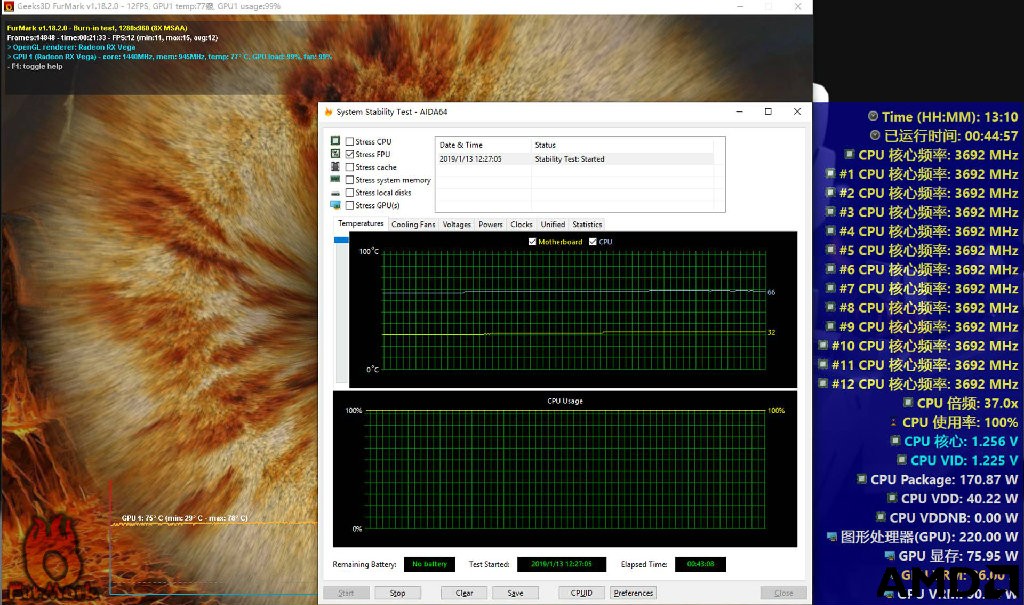Screen dimensions: 1024x605
Task: Click the blue slider handle left of the temperature graph
Action: point(341,240)
